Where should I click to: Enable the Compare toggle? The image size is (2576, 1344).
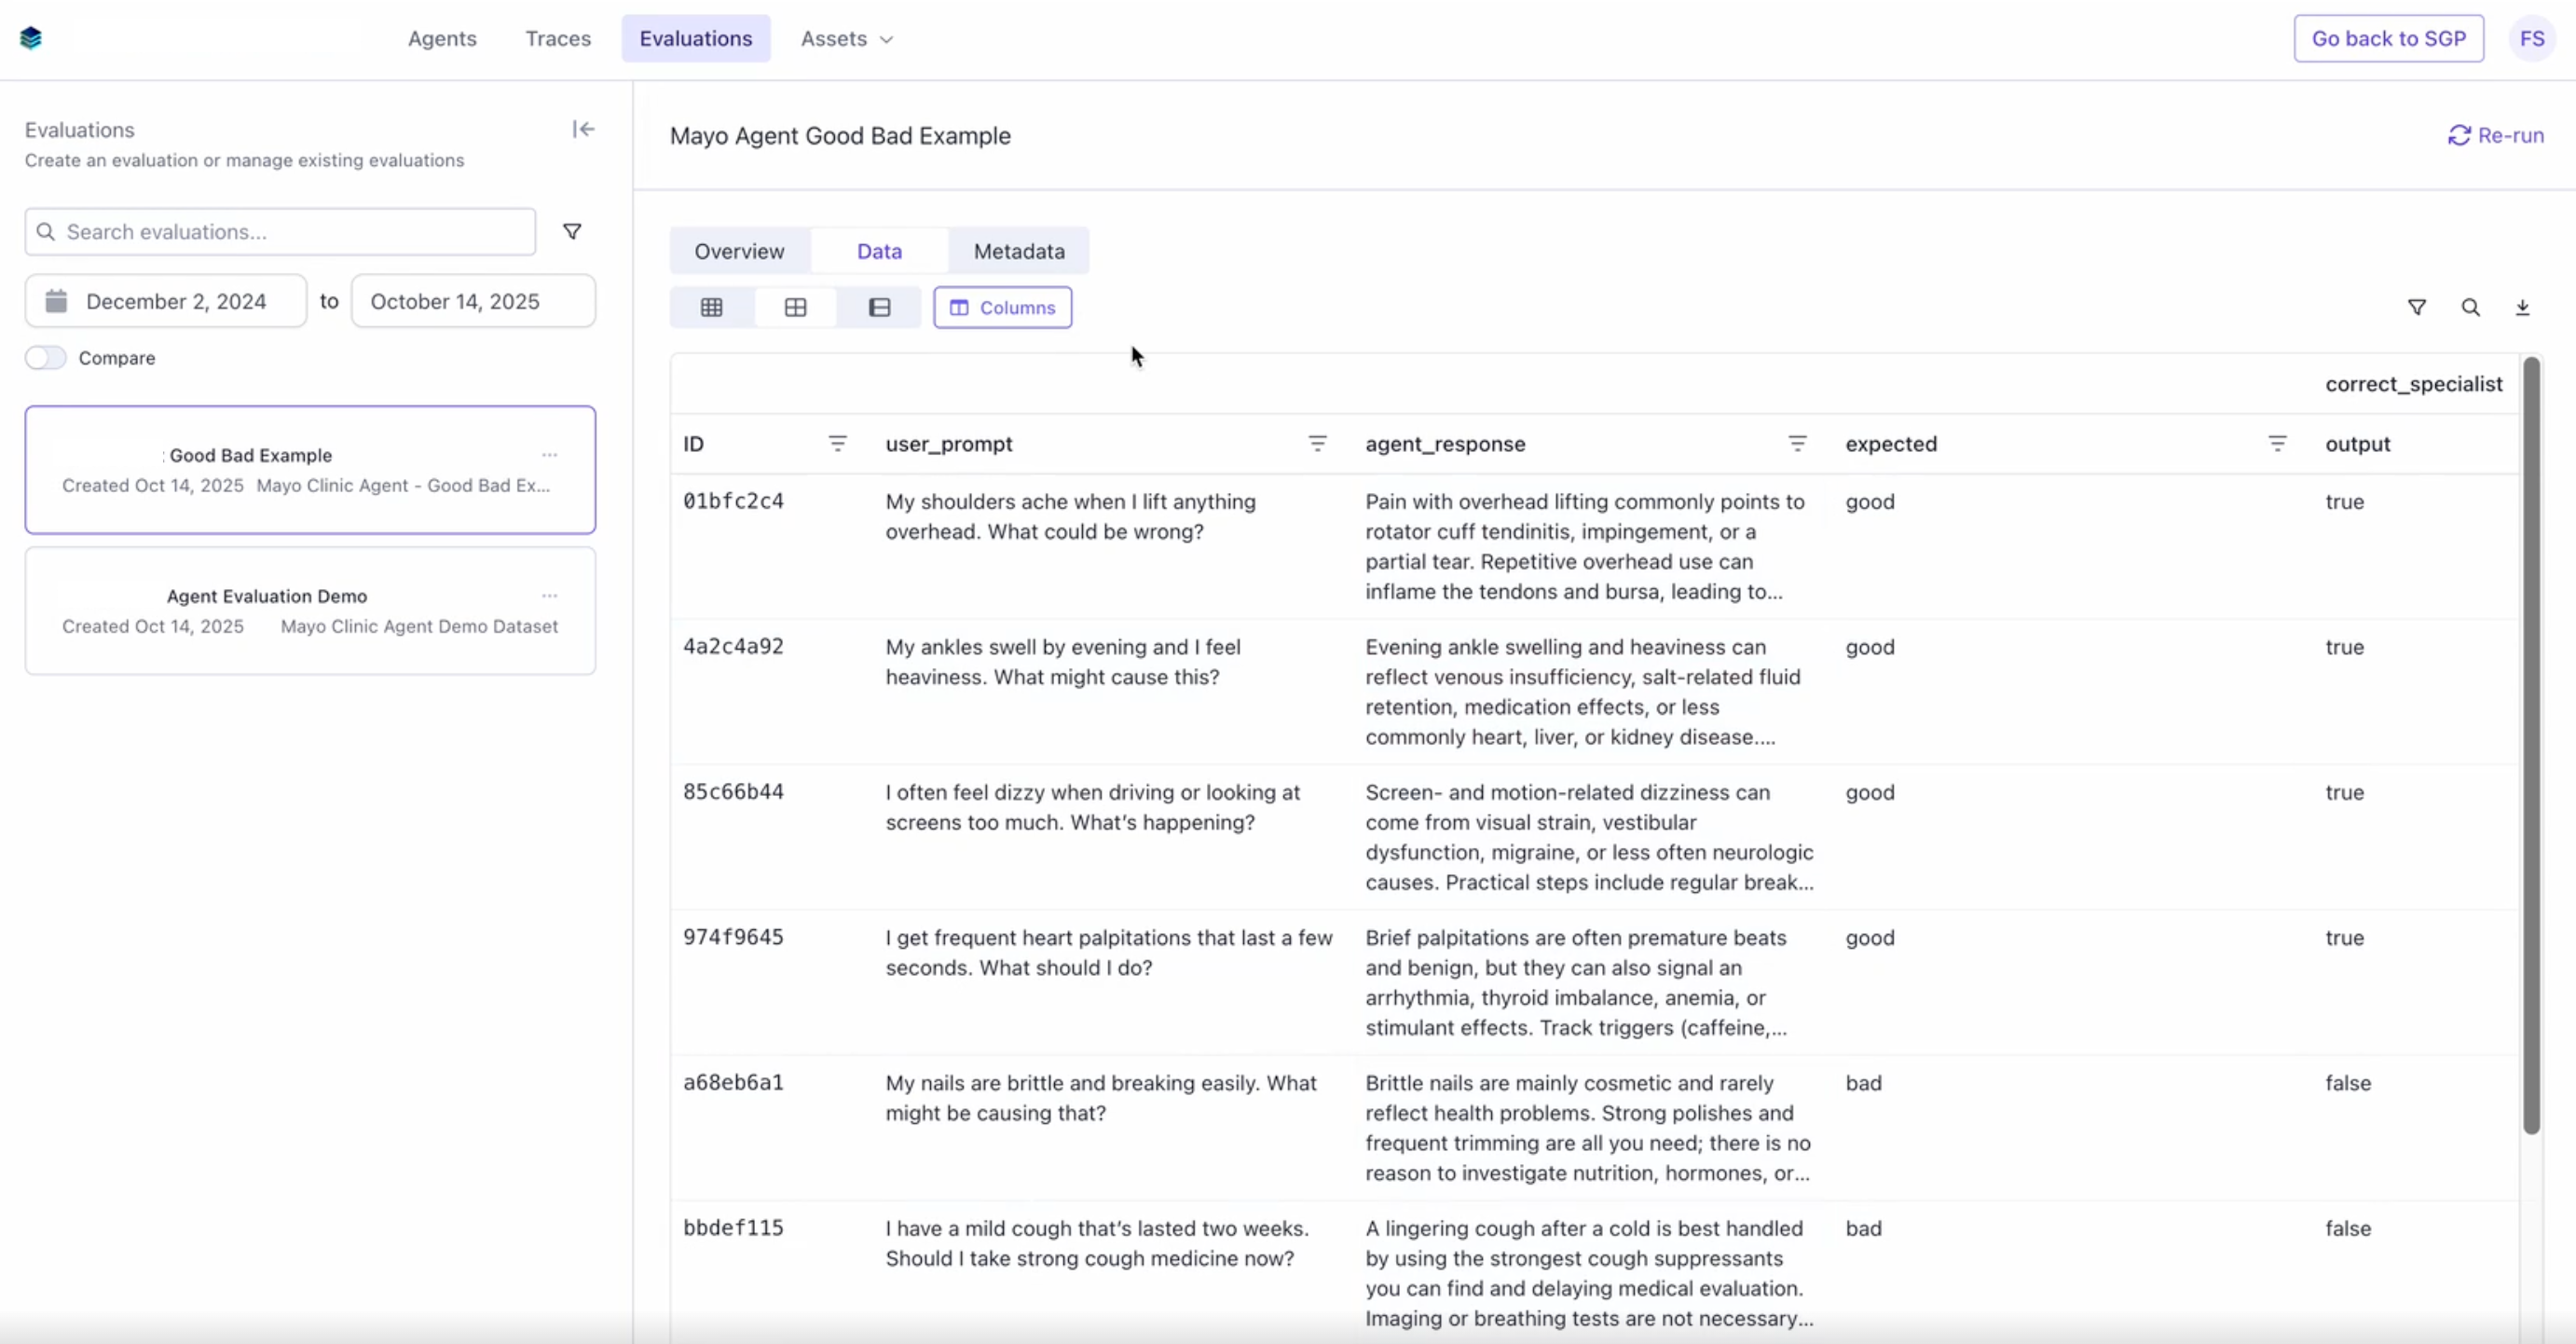tap(46, 357)
